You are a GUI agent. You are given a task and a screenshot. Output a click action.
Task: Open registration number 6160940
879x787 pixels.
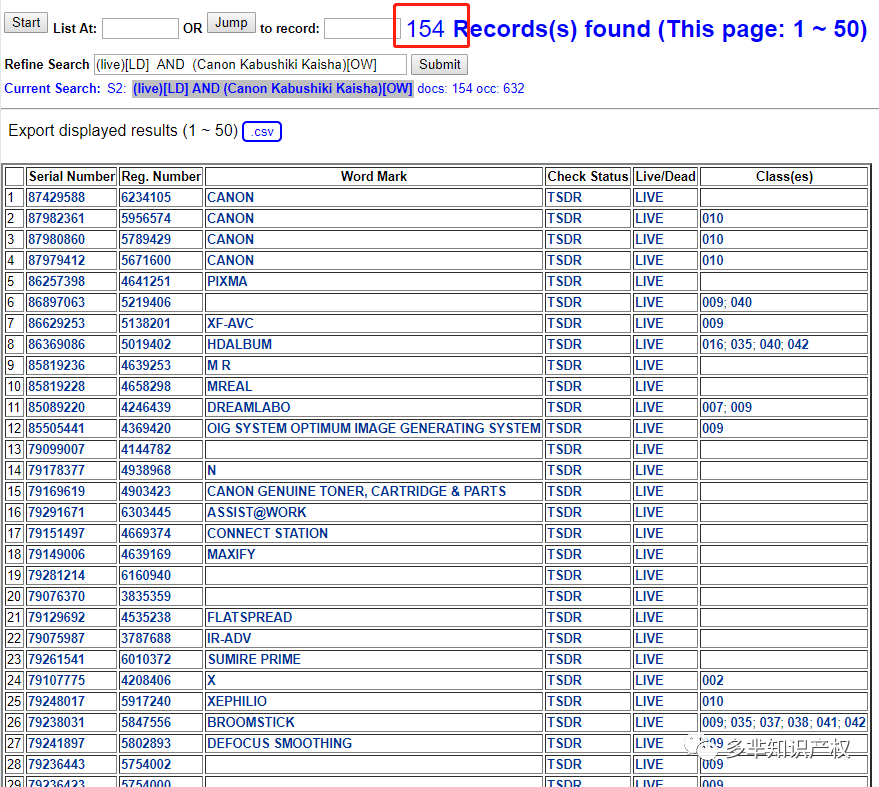(146, 576)
